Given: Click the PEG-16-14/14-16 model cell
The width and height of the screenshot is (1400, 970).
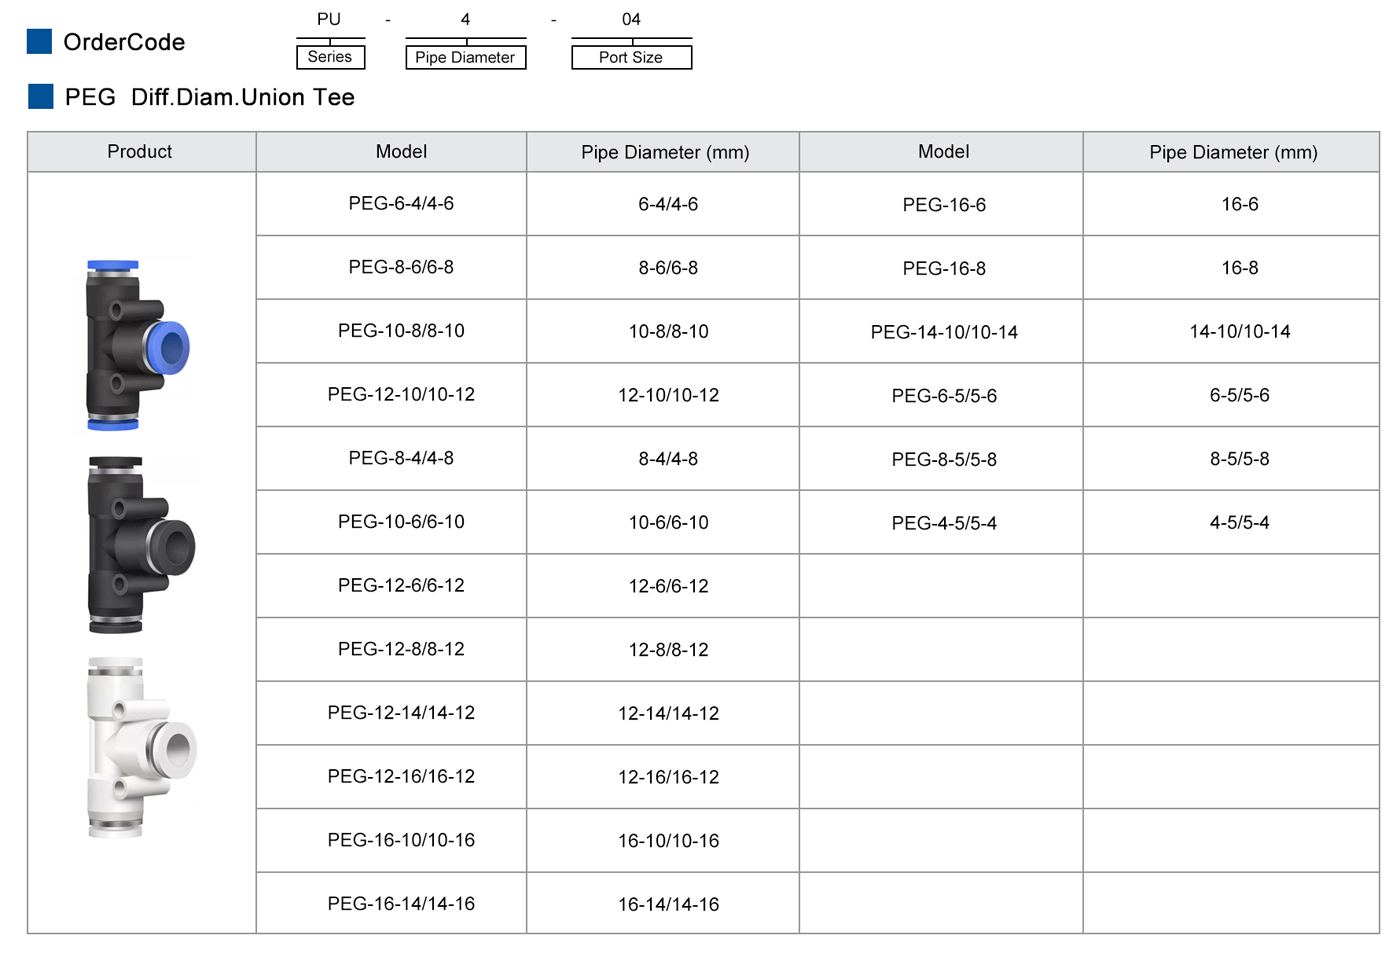Looking at the screenshot, I should coord(401,904).
